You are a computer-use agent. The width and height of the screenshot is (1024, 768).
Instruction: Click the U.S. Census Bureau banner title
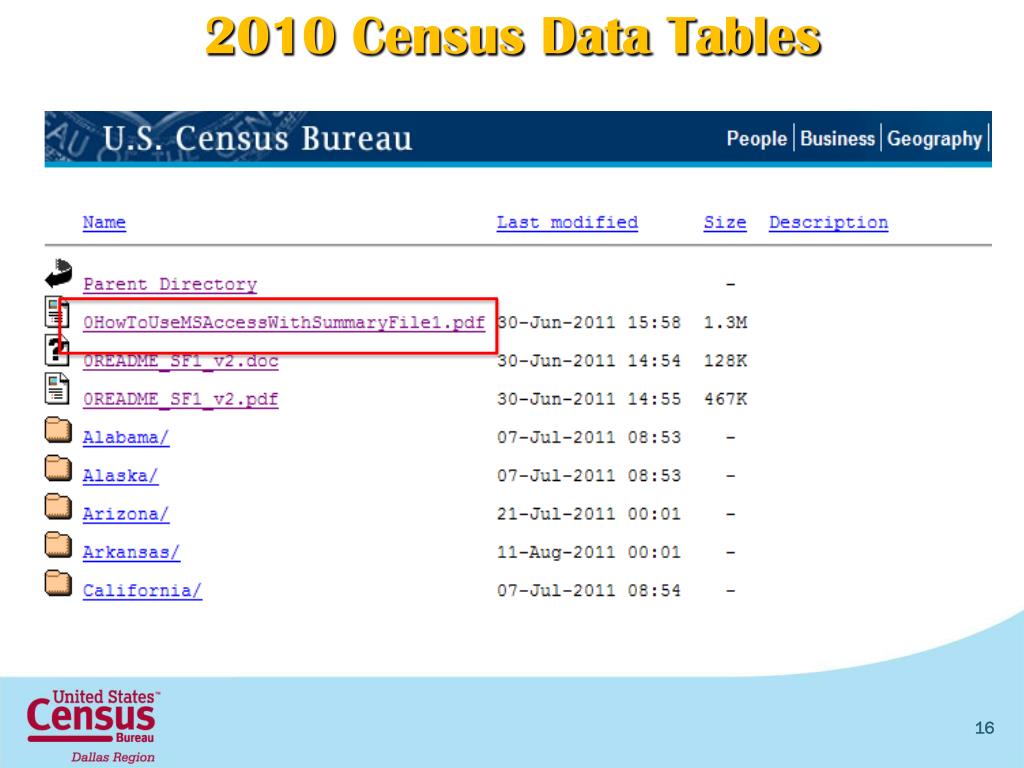click(x=258, y=138)
